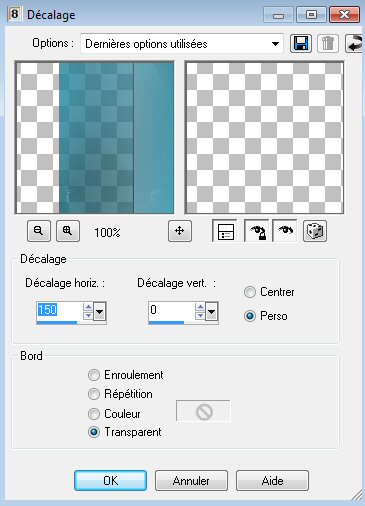365x506 pixels.
Task: Click the preview navigate cross-arrows button
Action: point(180,231)
